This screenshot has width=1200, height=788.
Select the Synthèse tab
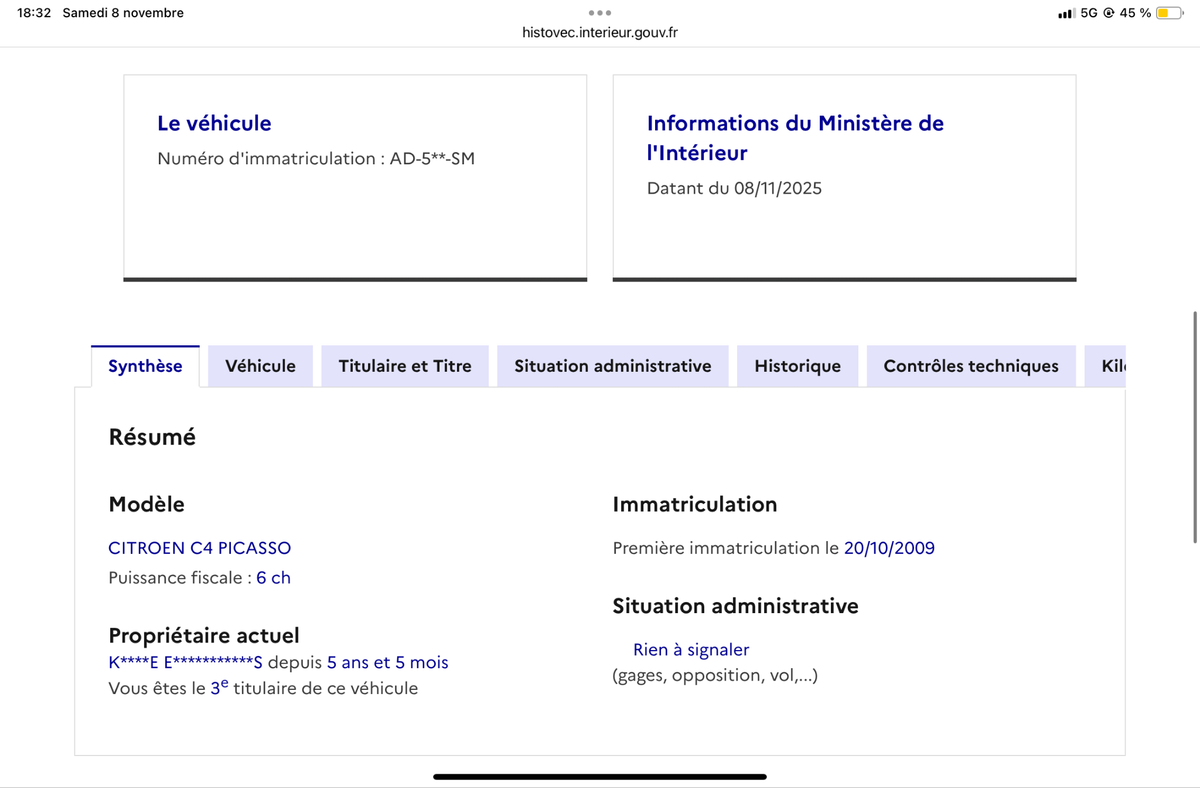[x=145, y=366]
